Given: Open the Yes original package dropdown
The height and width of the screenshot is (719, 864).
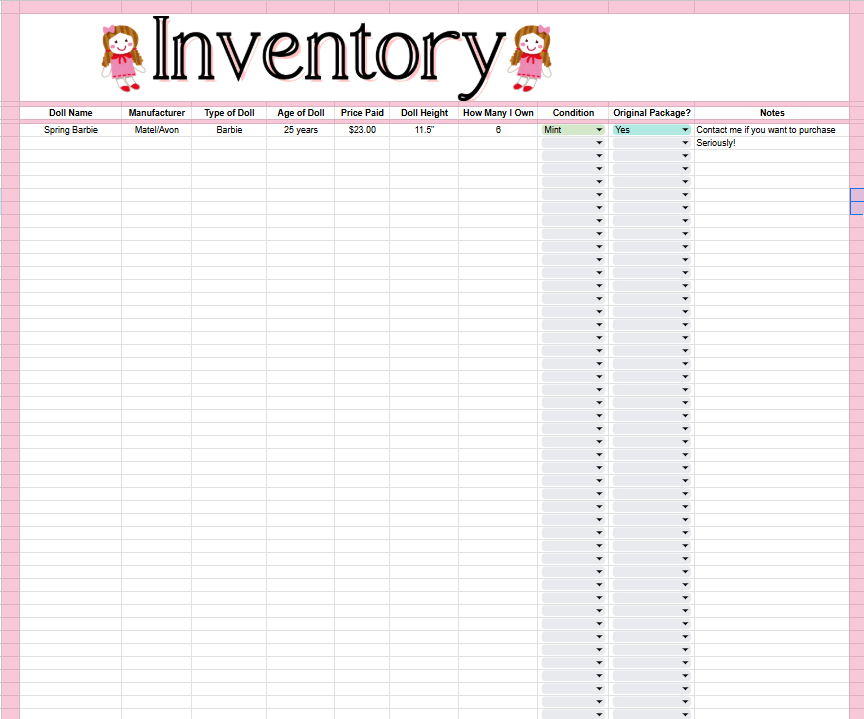Looking at the screenshot, I should [x=651, y=130].
